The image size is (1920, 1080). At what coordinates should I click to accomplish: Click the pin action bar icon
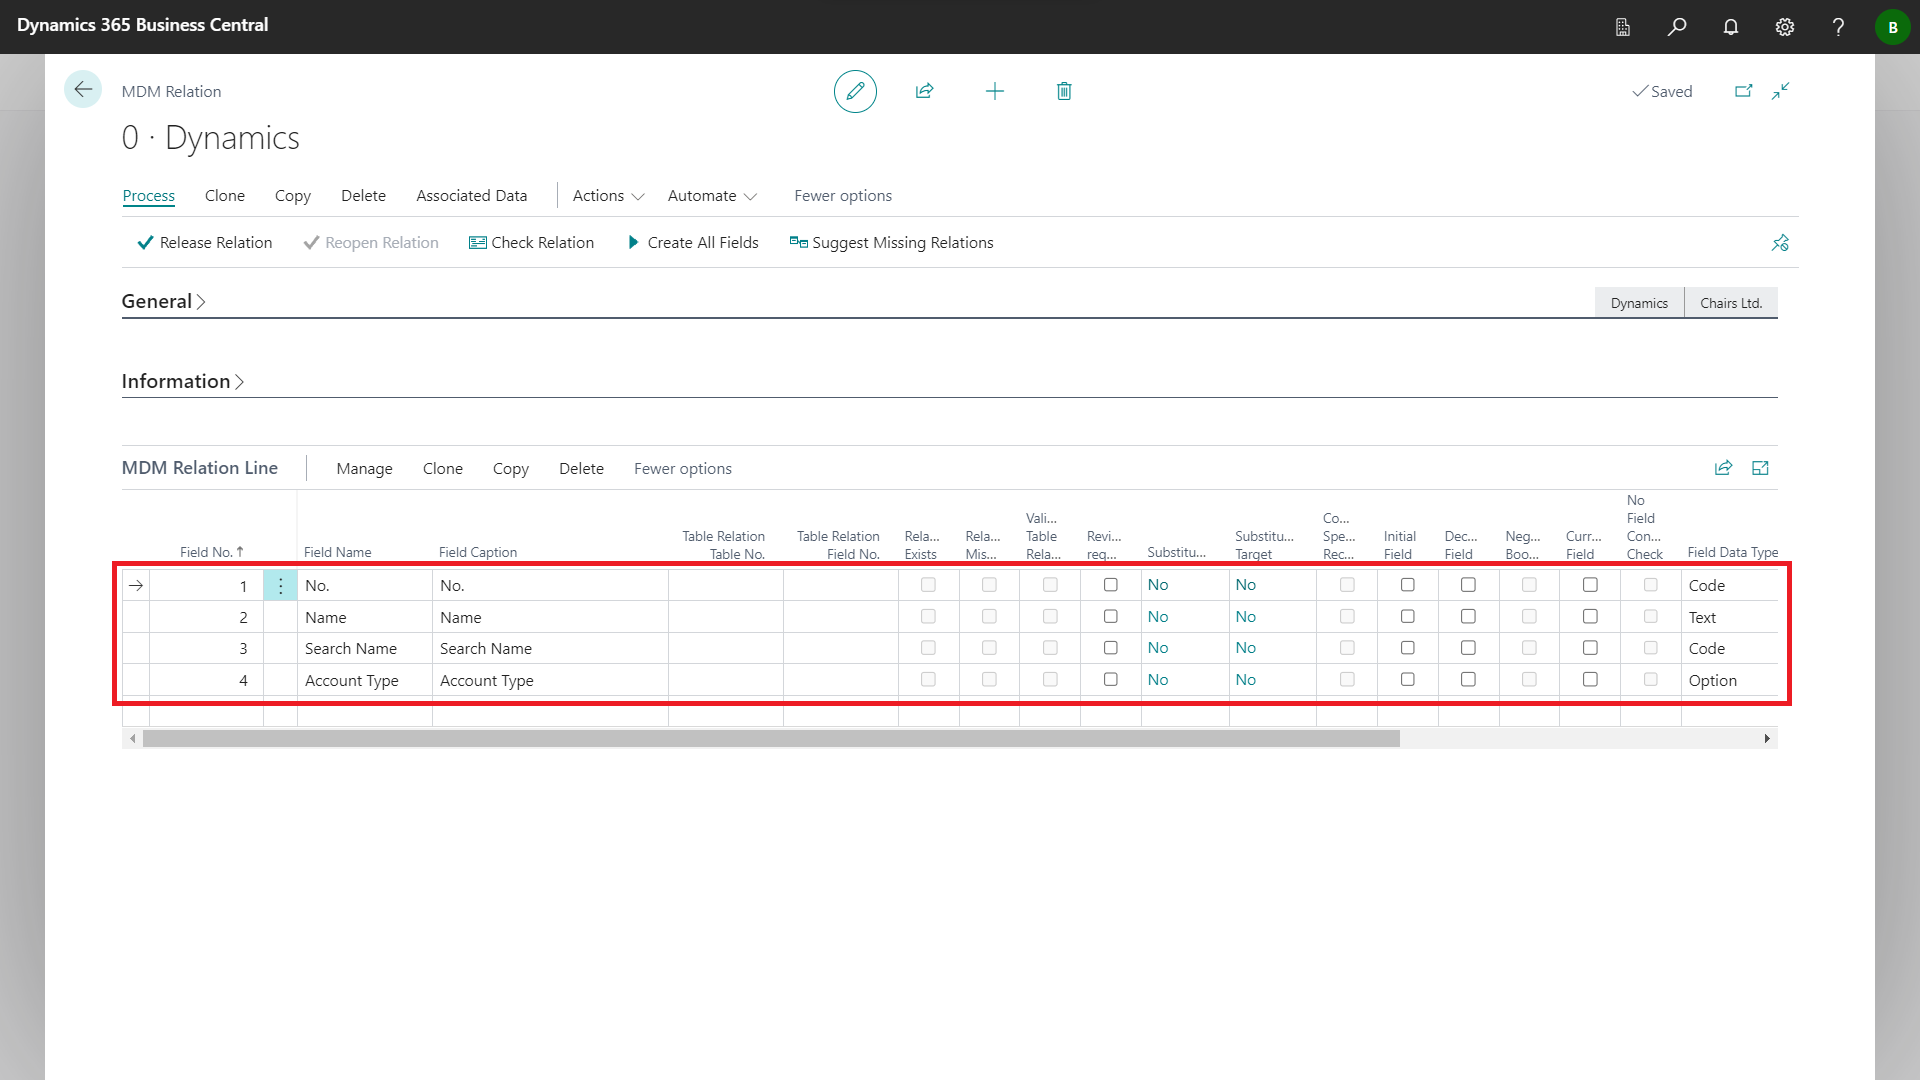click(1780, 243)
